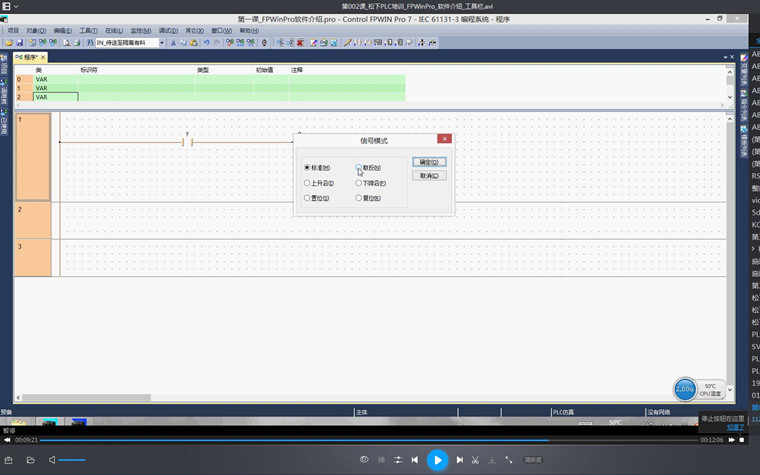Click the playback settings sliders icon in player
Screen dimensions: 760x475
(398, 460)
